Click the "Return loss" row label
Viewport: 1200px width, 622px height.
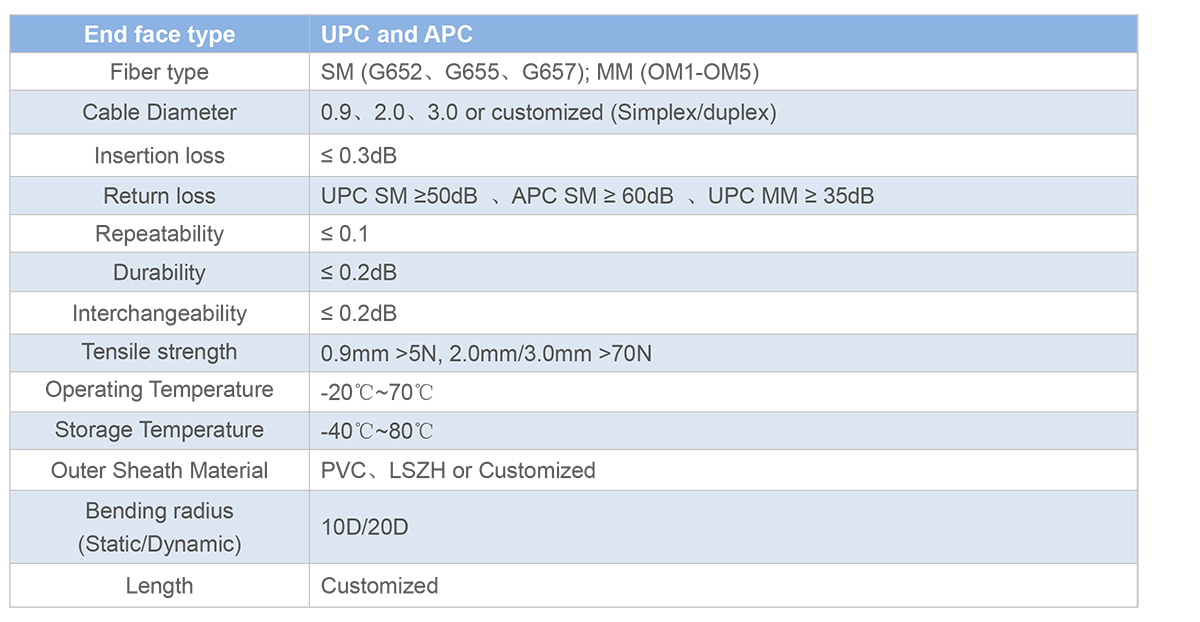coord(160,196)
